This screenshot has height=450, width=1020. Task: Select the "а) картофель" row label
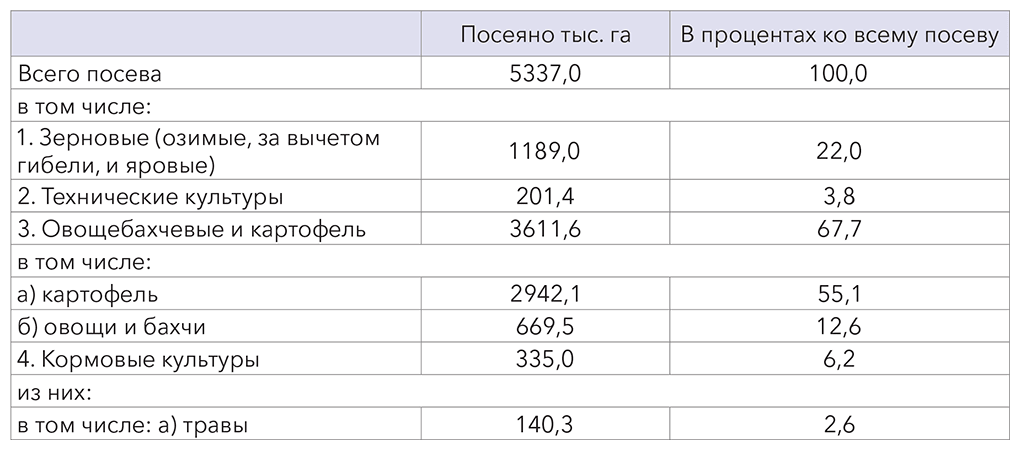point(87,294)
